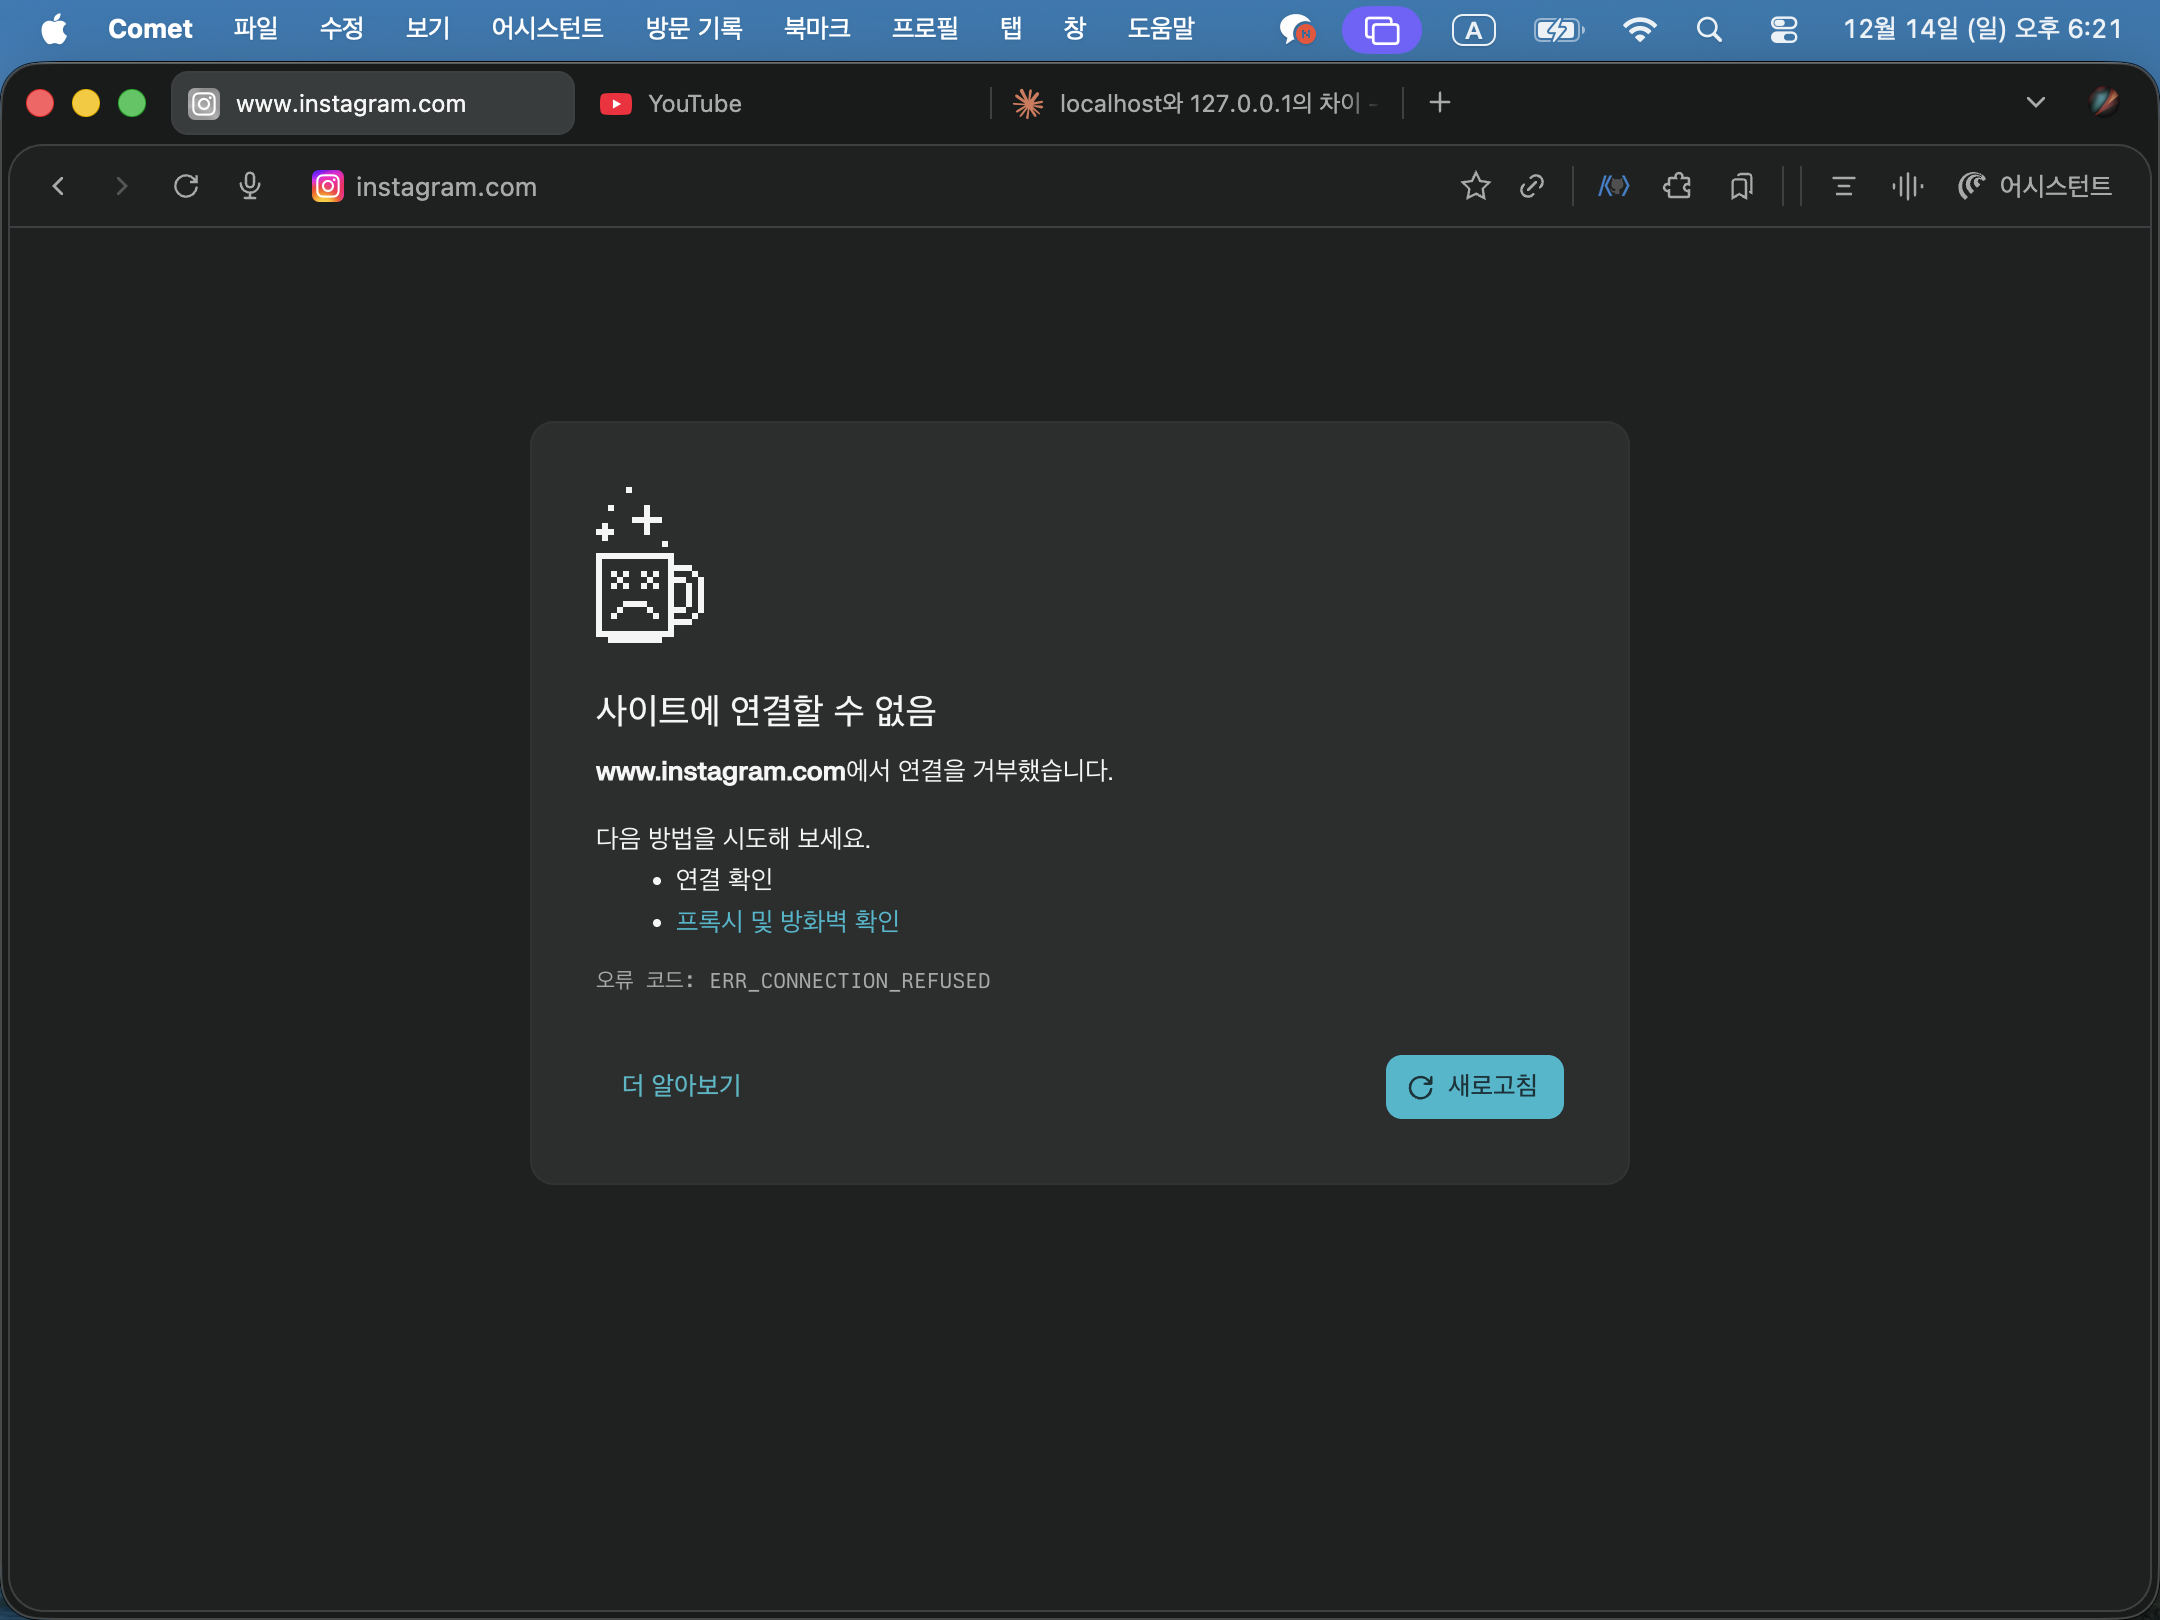
Task: Open the 프록시 및 방화벽 확인 link
Action: click(x=787, y=921)
